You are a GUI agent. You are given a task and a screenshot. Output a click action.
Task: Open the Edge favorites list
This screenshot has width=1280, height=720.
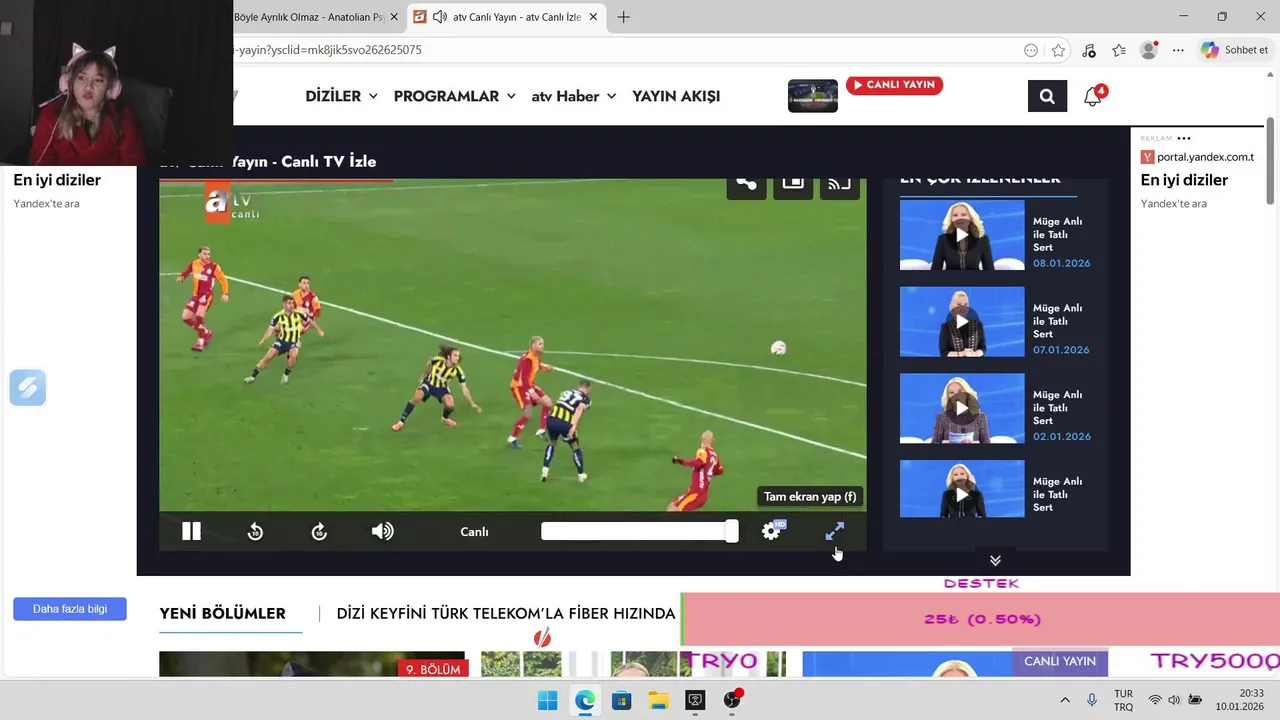tap(1119, 50)
